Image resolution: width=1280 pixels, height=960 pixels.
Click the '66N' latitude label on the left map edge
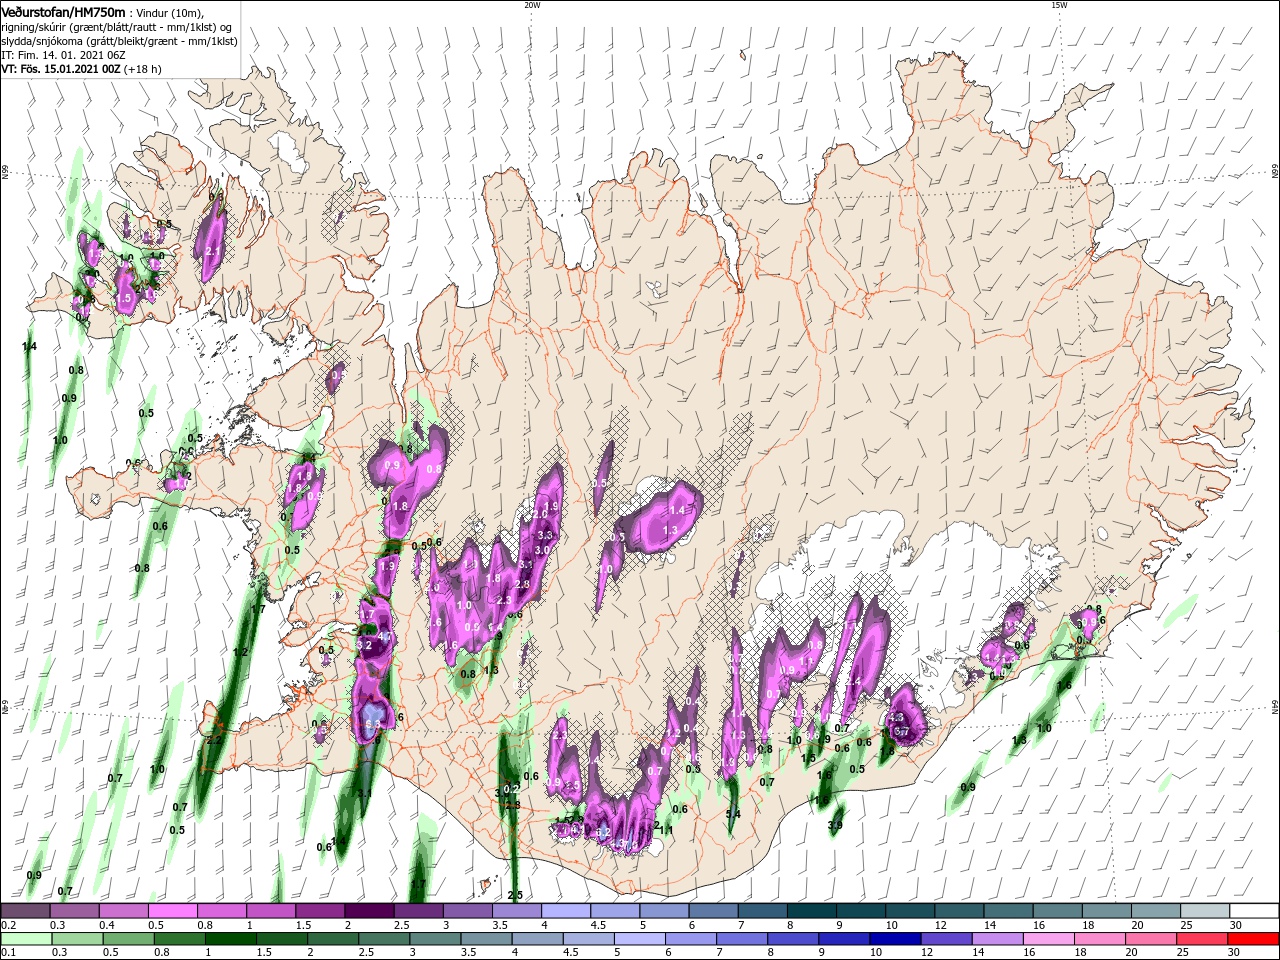pos(5,172)
